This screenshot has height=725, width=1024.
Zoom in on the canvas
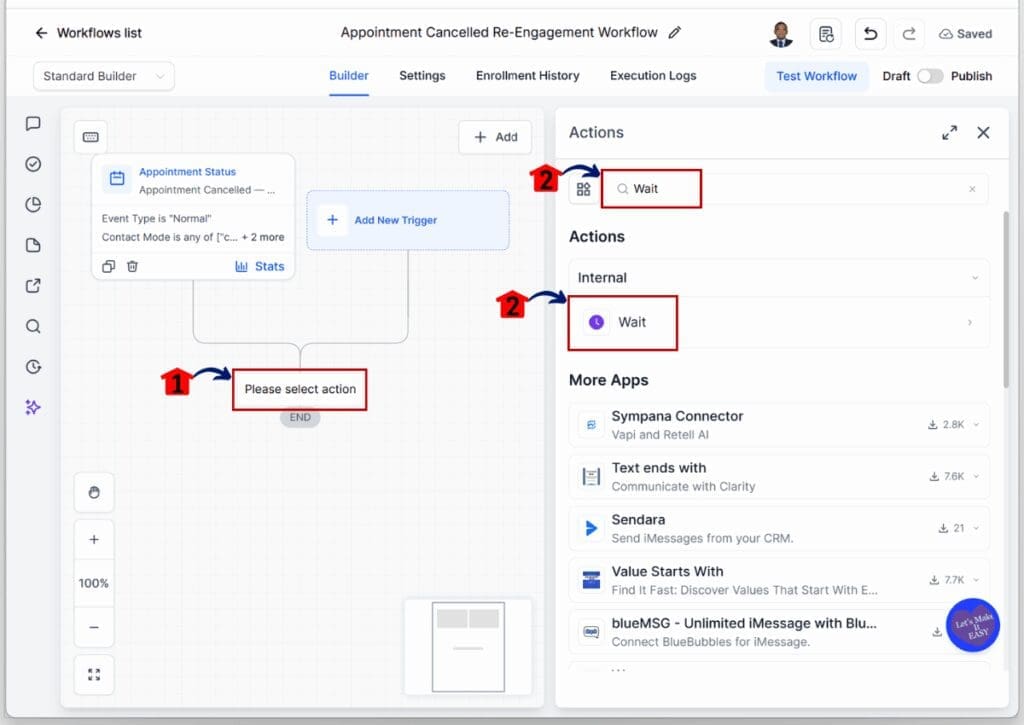pos(94,540)
